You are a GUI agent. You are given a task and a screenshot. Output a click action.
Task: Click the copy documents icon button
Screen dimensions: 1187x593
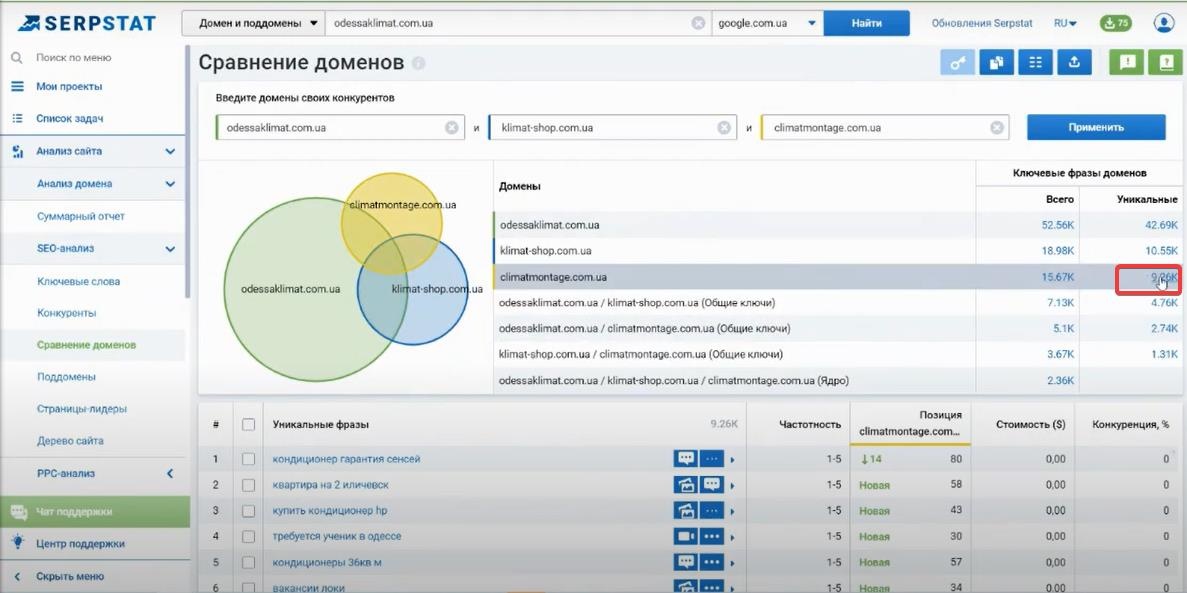996,62
